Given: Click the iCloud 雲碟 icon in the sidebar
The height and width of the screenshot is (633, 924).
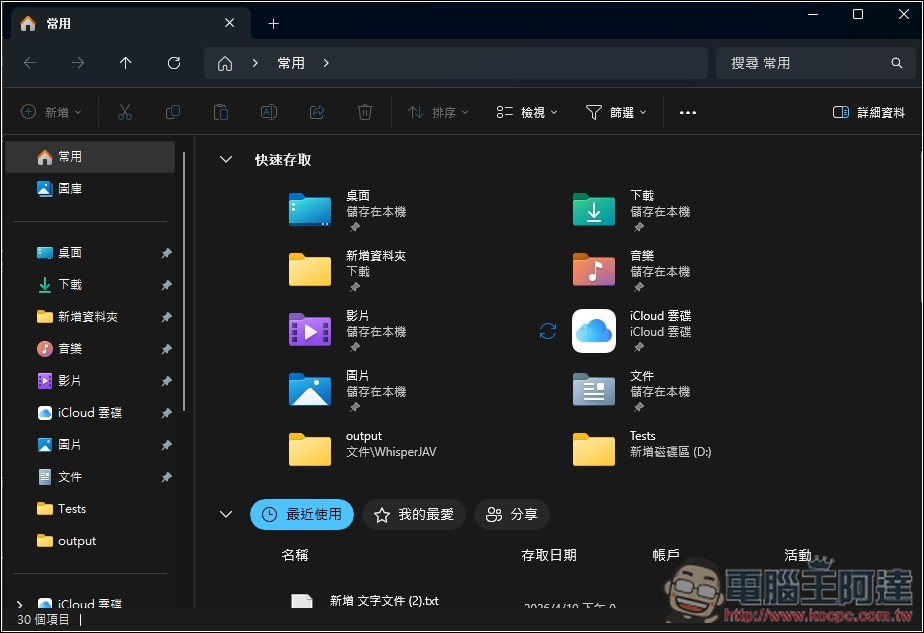Looking at the screenshot, I should [x=46, y=412].
